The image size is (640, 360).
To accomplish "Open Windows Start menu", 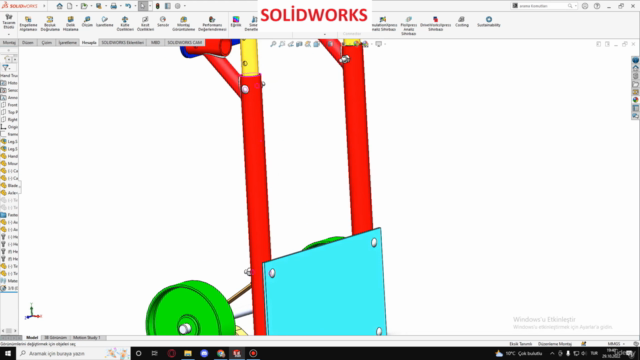I will 8,353.
